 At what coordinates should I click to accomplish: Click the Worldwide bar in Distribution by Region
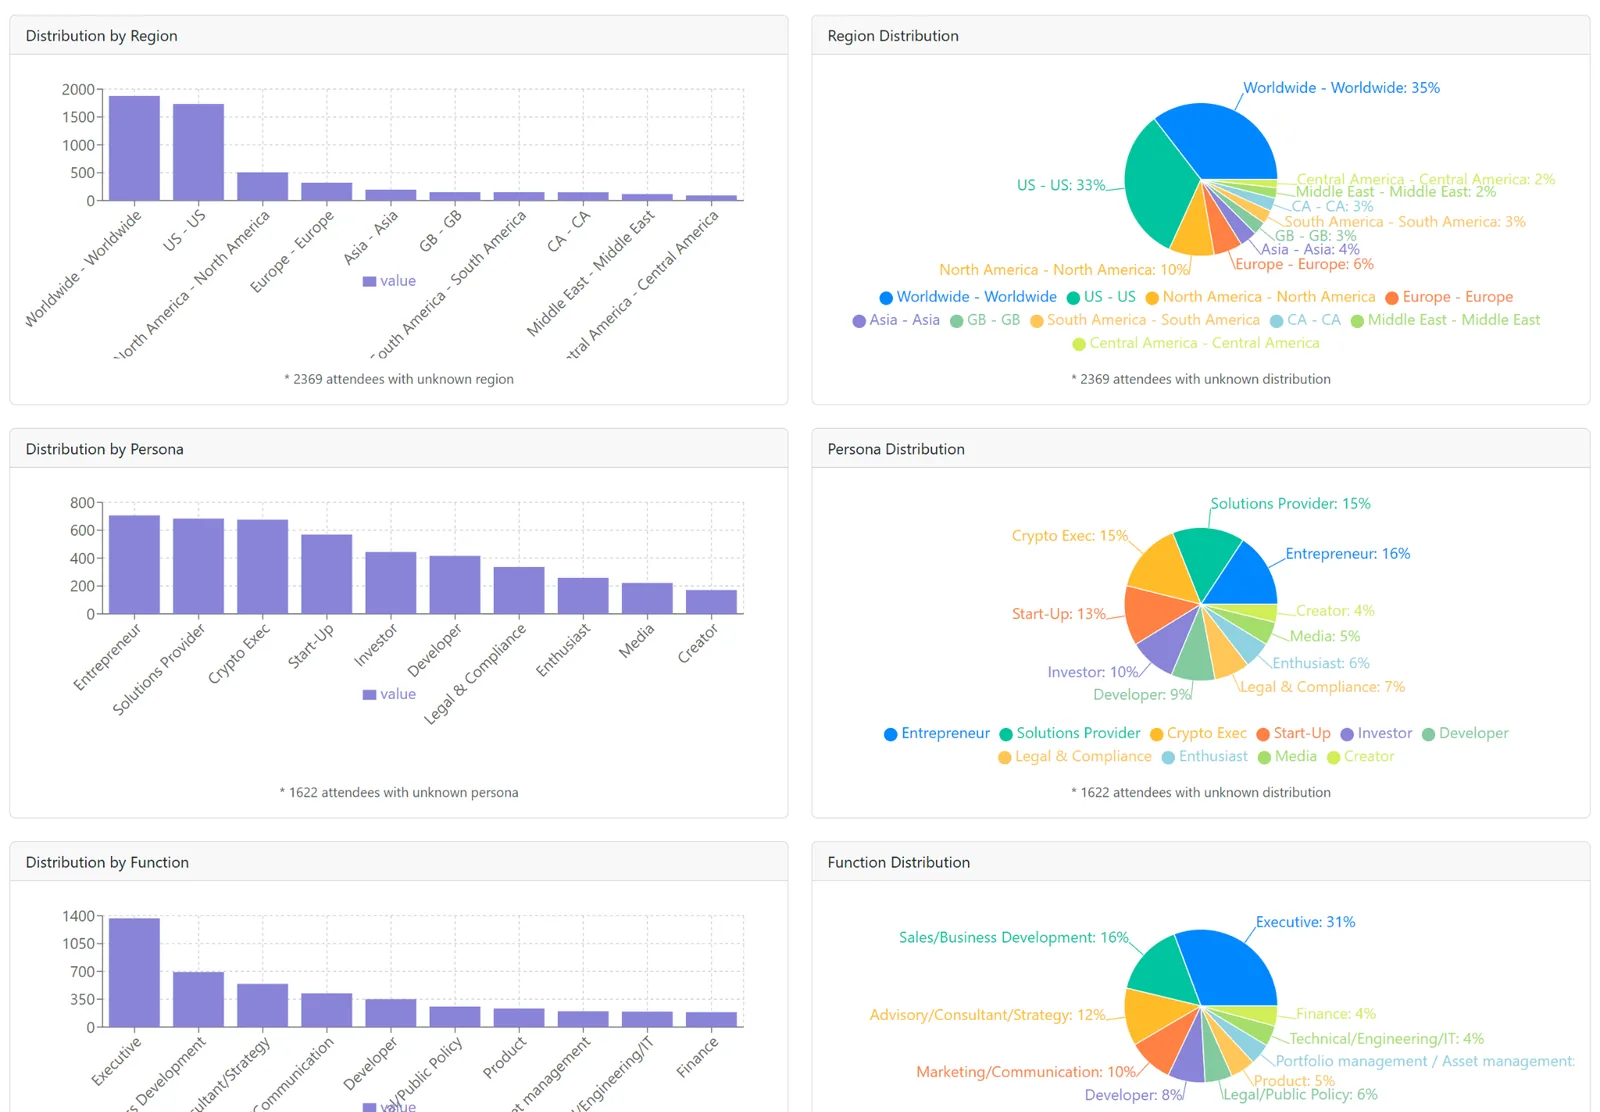point(134,148)
